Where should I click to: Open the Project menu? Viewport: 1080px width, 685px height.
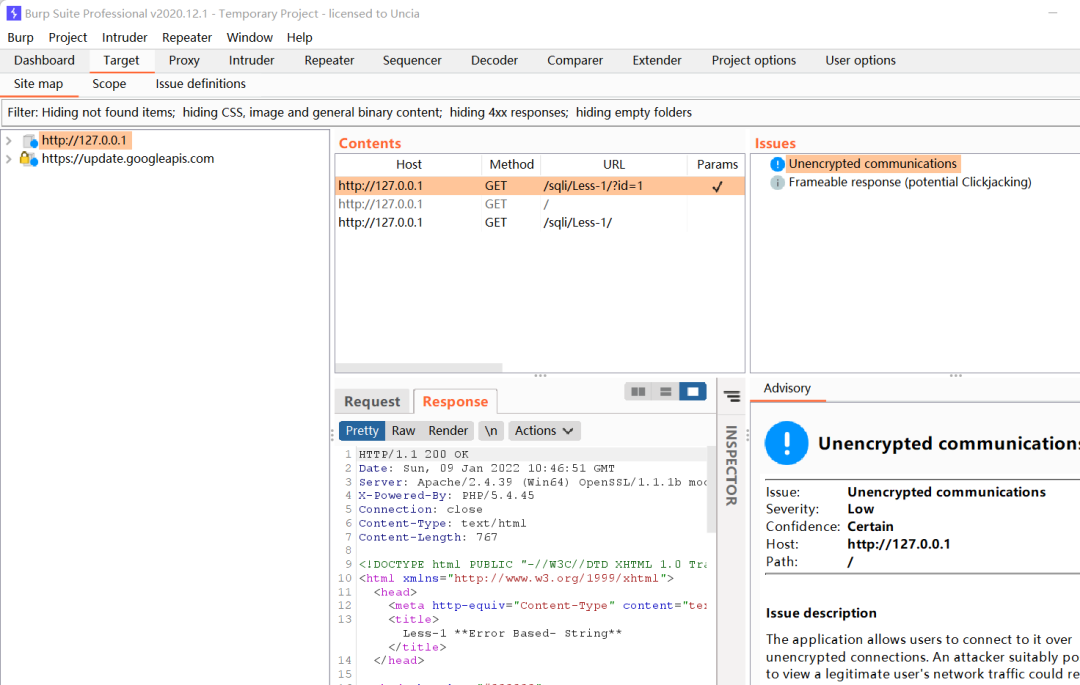click(68, 38)
